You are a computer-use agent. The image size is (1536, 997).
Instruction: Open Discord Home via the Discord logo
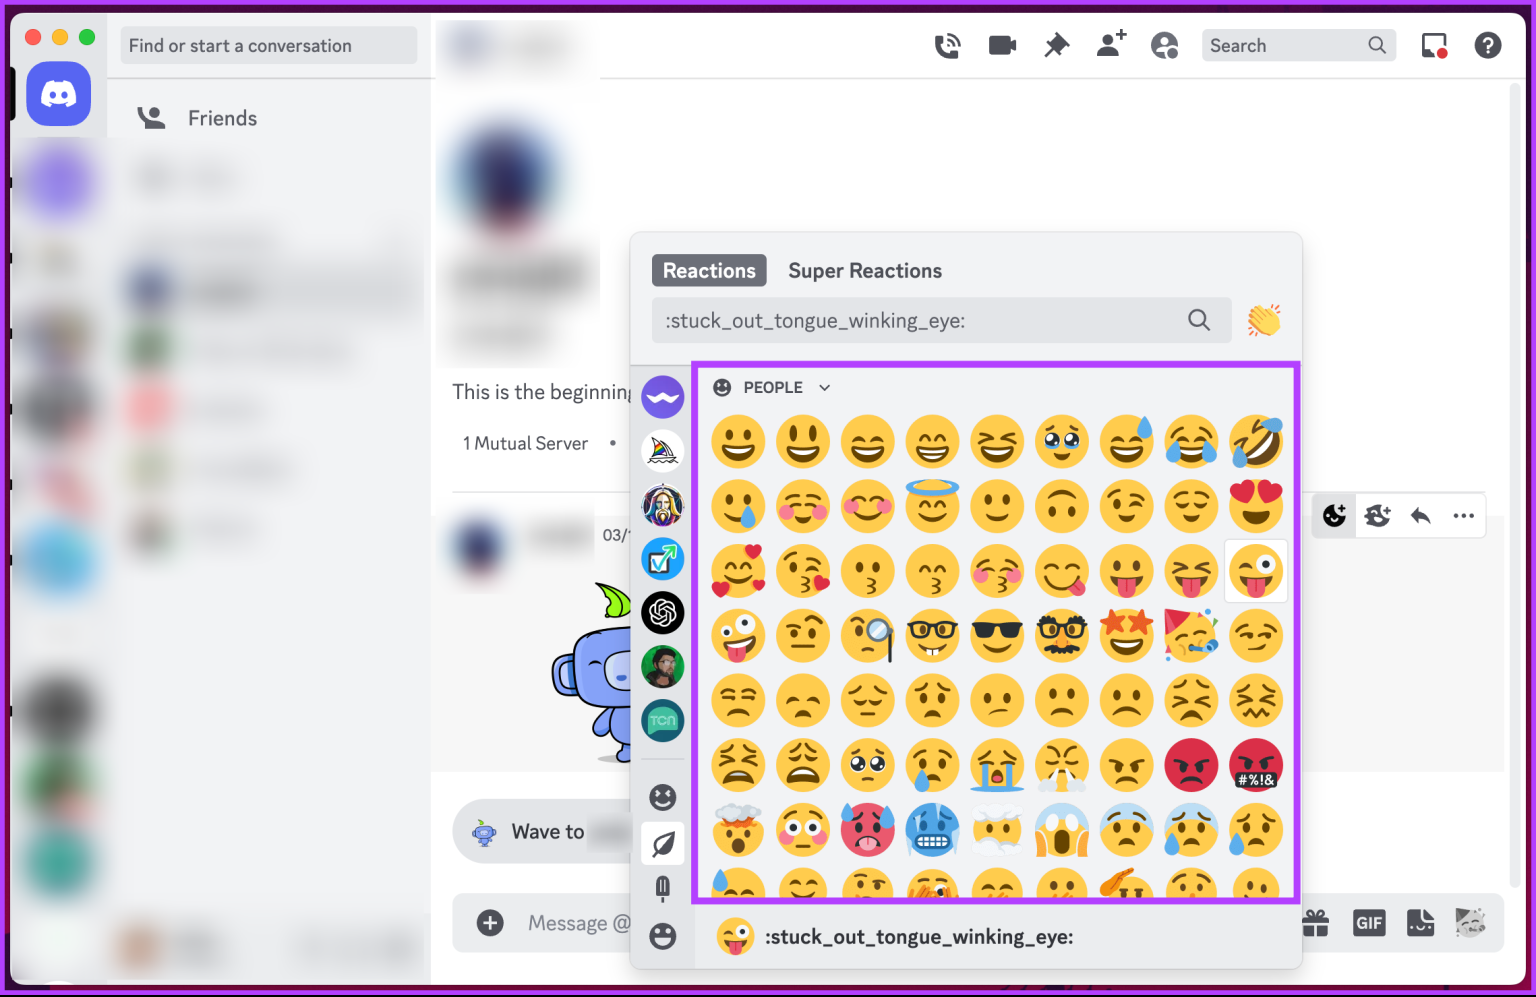click(58, 93)
